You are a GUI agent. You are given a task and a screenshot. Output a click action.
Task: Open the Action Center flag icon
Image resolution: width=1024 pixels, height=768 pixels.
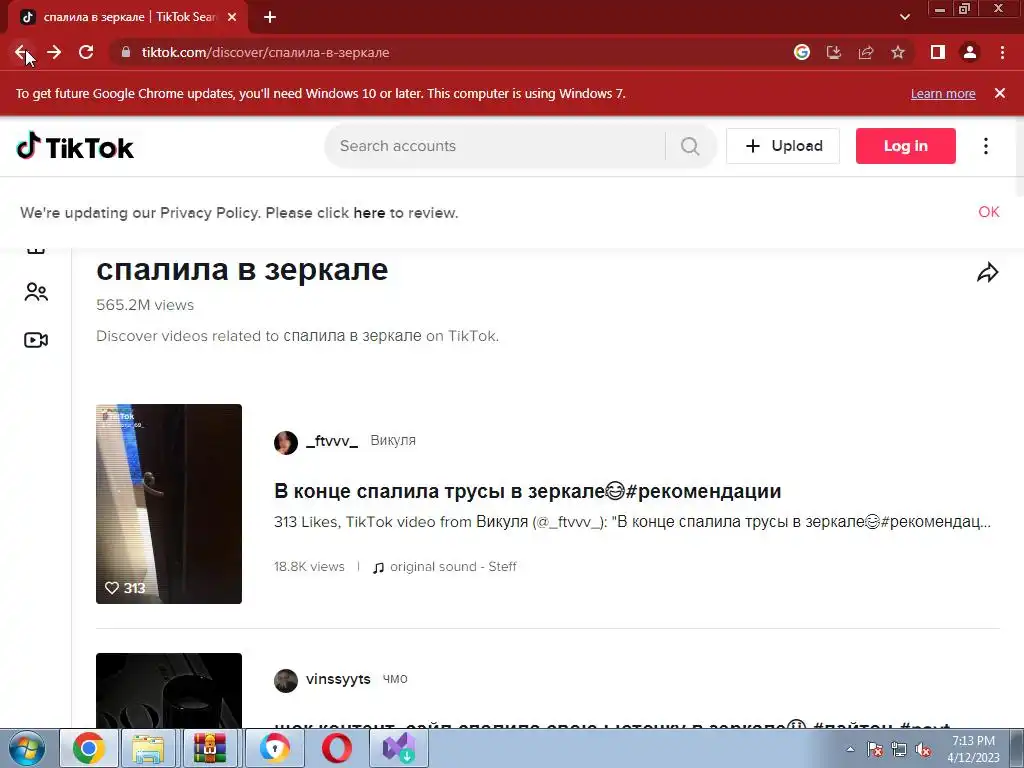(875, 750)
